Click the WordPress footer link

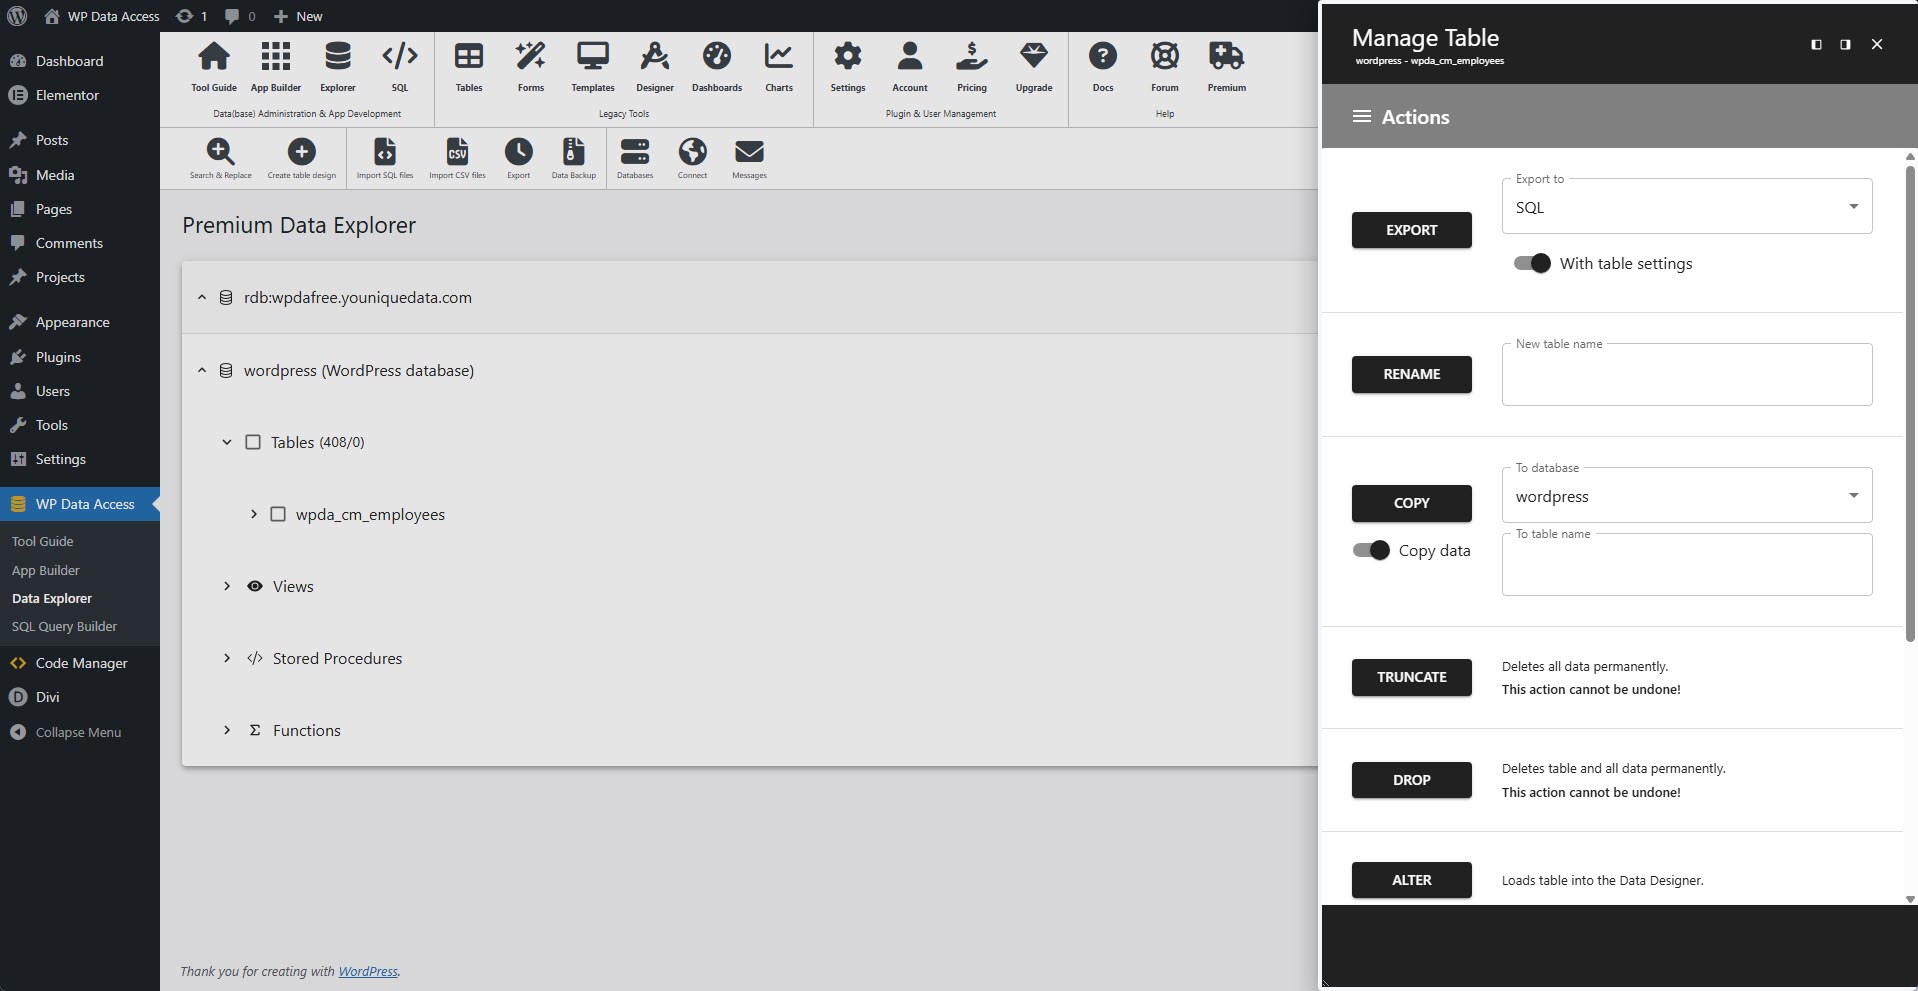(x=367, y=971)
